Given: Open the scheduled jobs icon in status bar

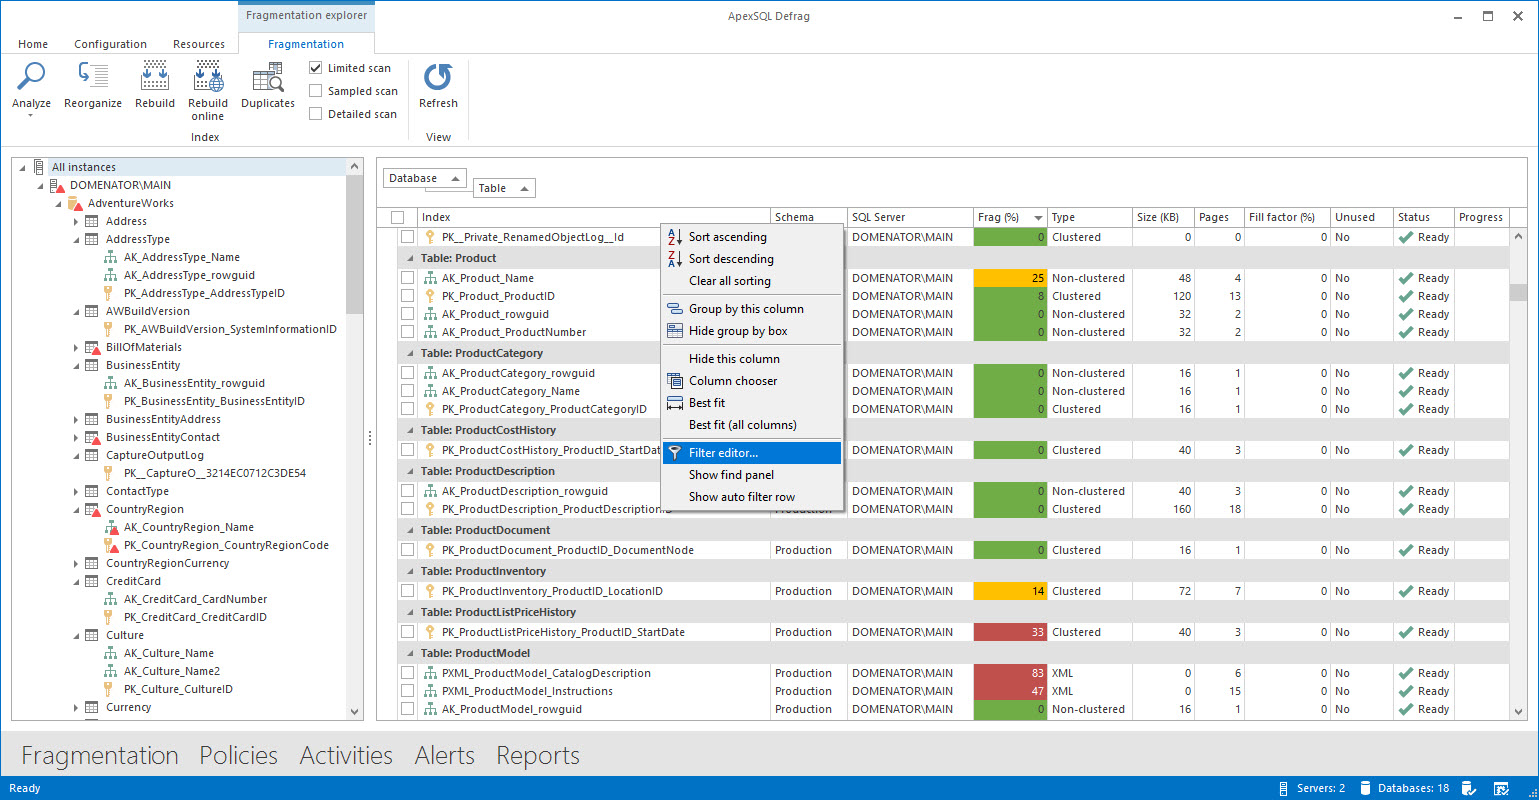Looking at the screenshot, I should click(x=1501, y=788).
